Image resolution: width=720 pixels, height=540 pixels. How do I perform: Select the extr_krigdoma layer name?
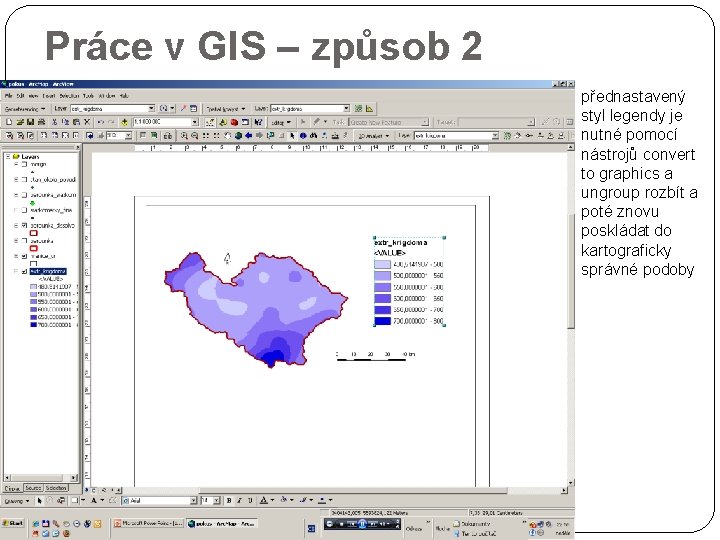[48, 271]
